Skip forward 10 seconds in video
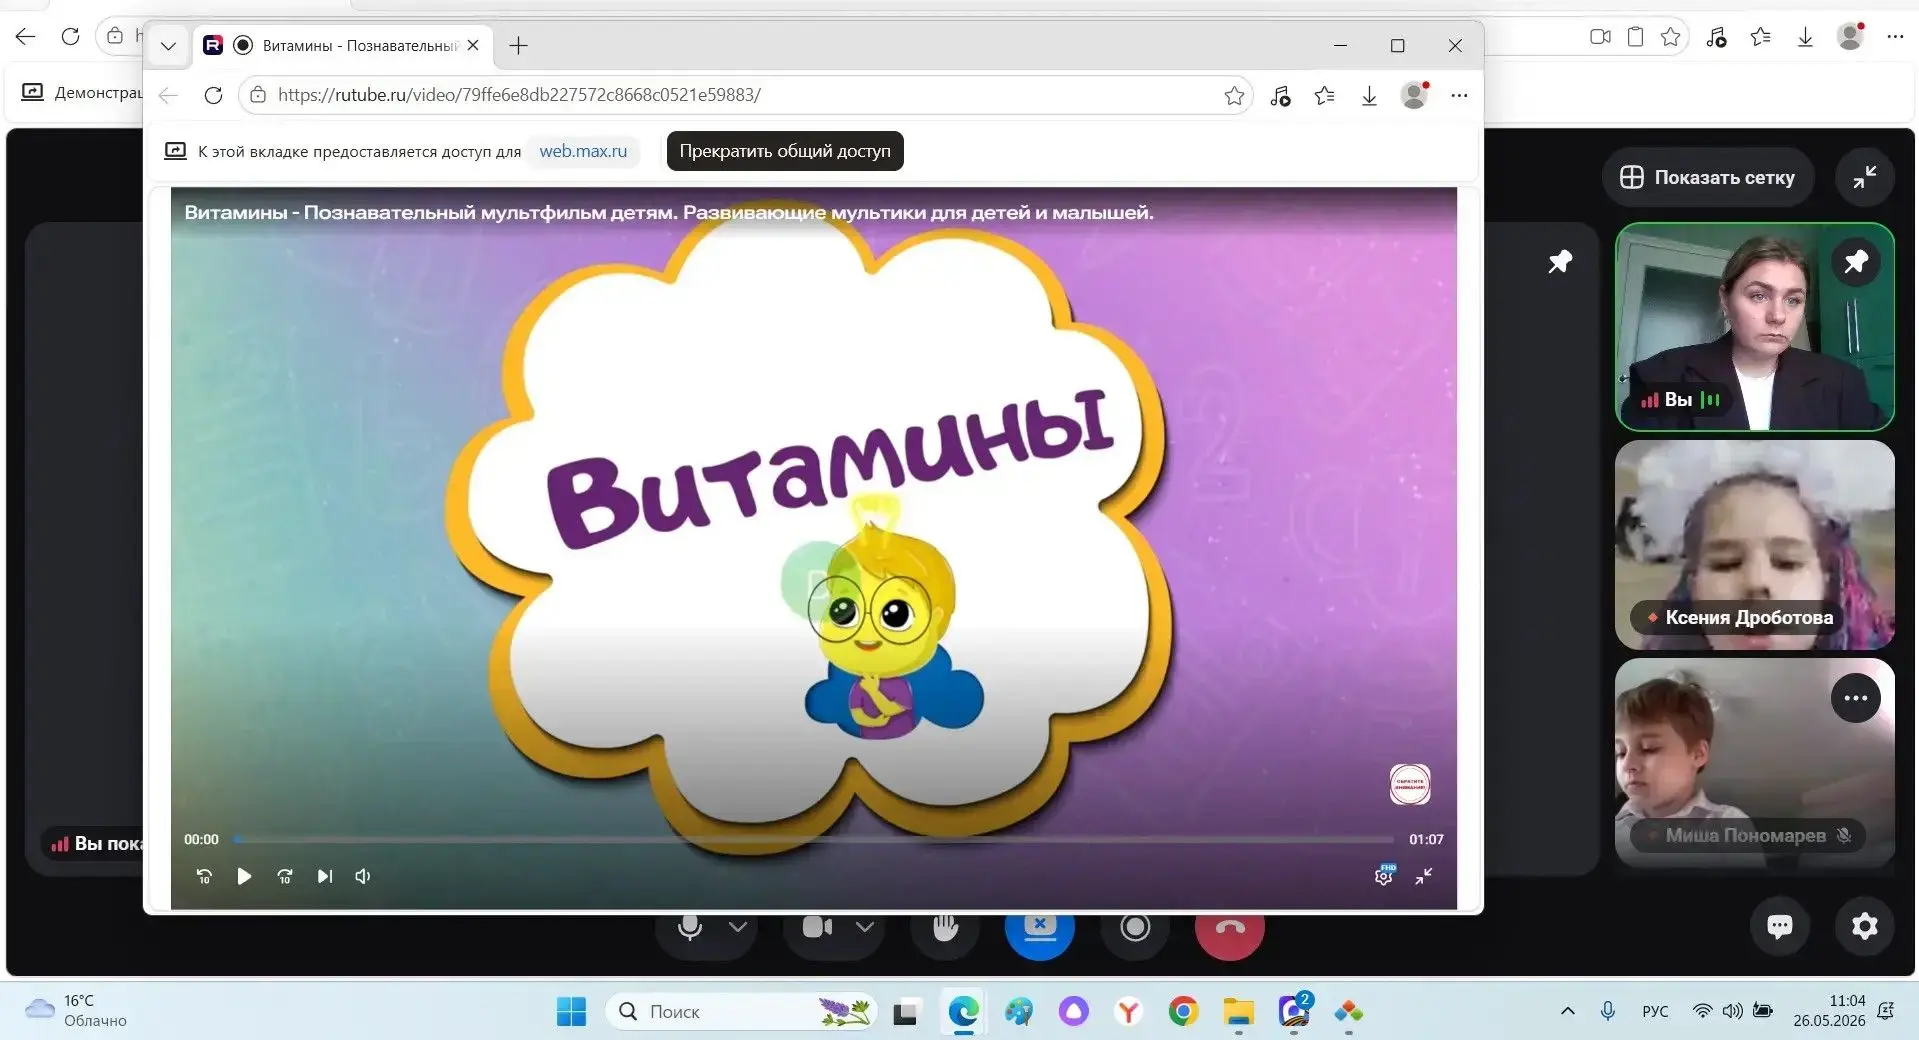The image size is (1919, 1040). [x=285, y=876]
